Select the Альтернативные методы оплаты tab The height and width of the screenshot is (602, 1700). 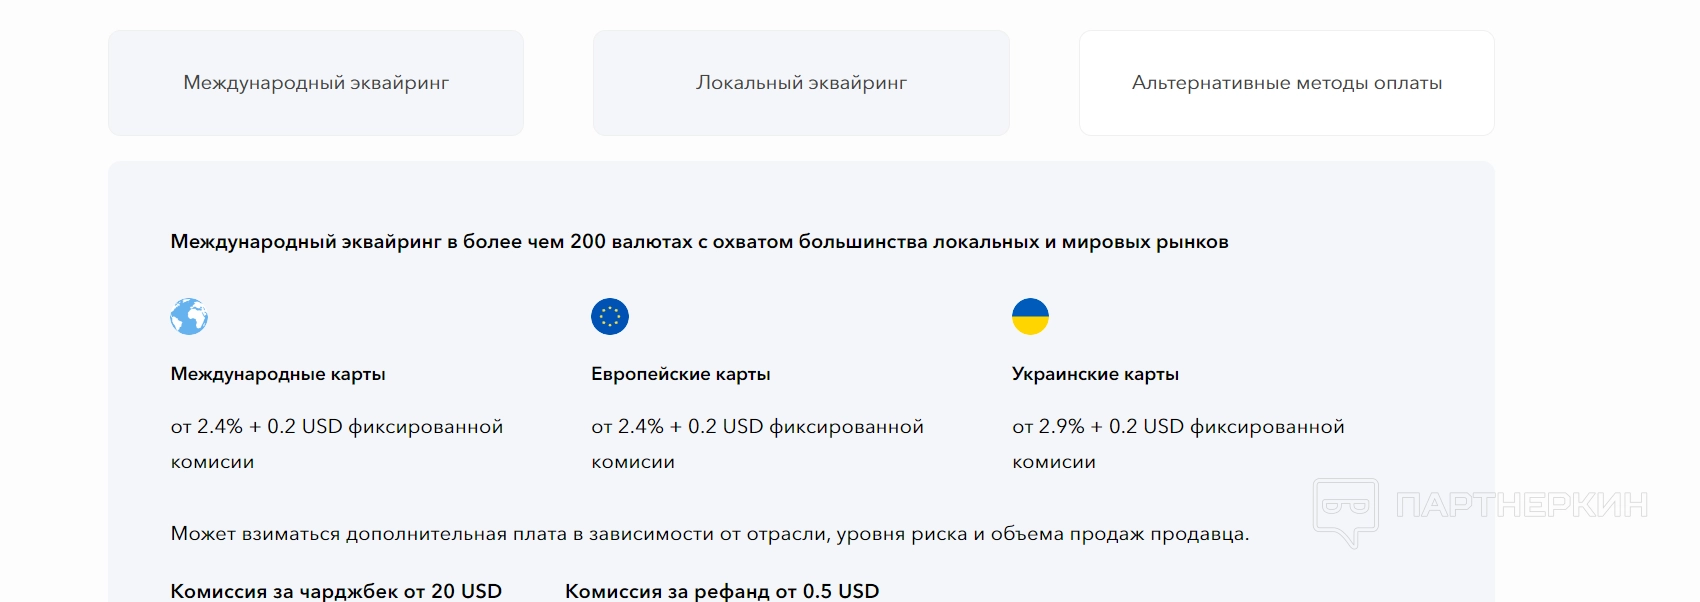point(1286,83)
